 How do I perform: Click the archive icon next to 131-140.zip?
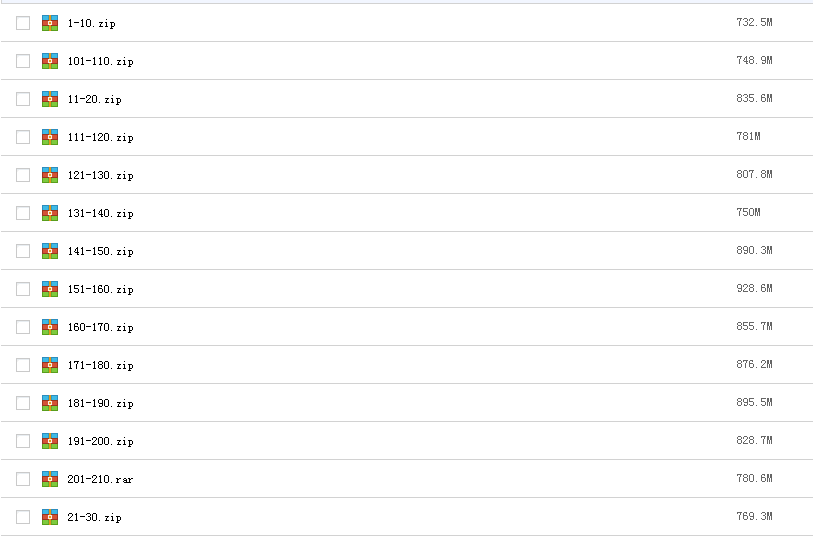pos(50,213)
